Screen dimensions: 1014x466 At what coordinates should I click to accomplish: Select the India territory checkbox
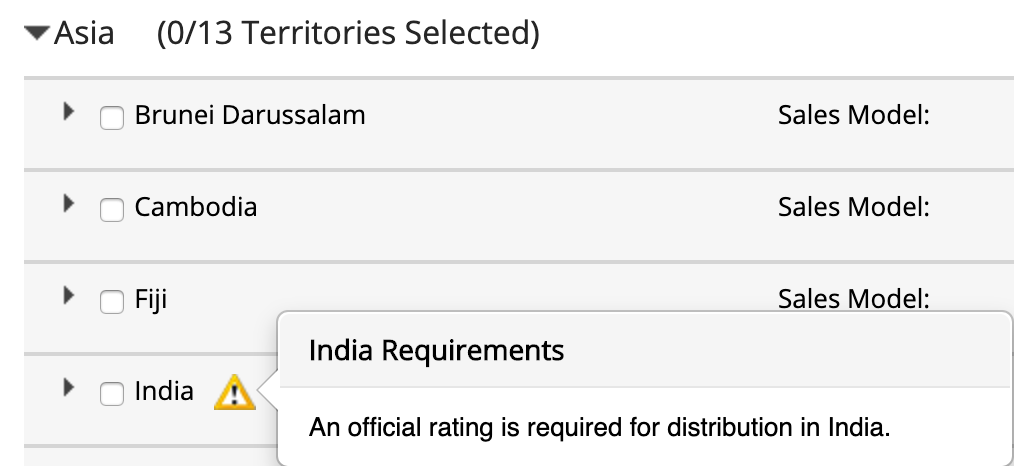[112, 393]
